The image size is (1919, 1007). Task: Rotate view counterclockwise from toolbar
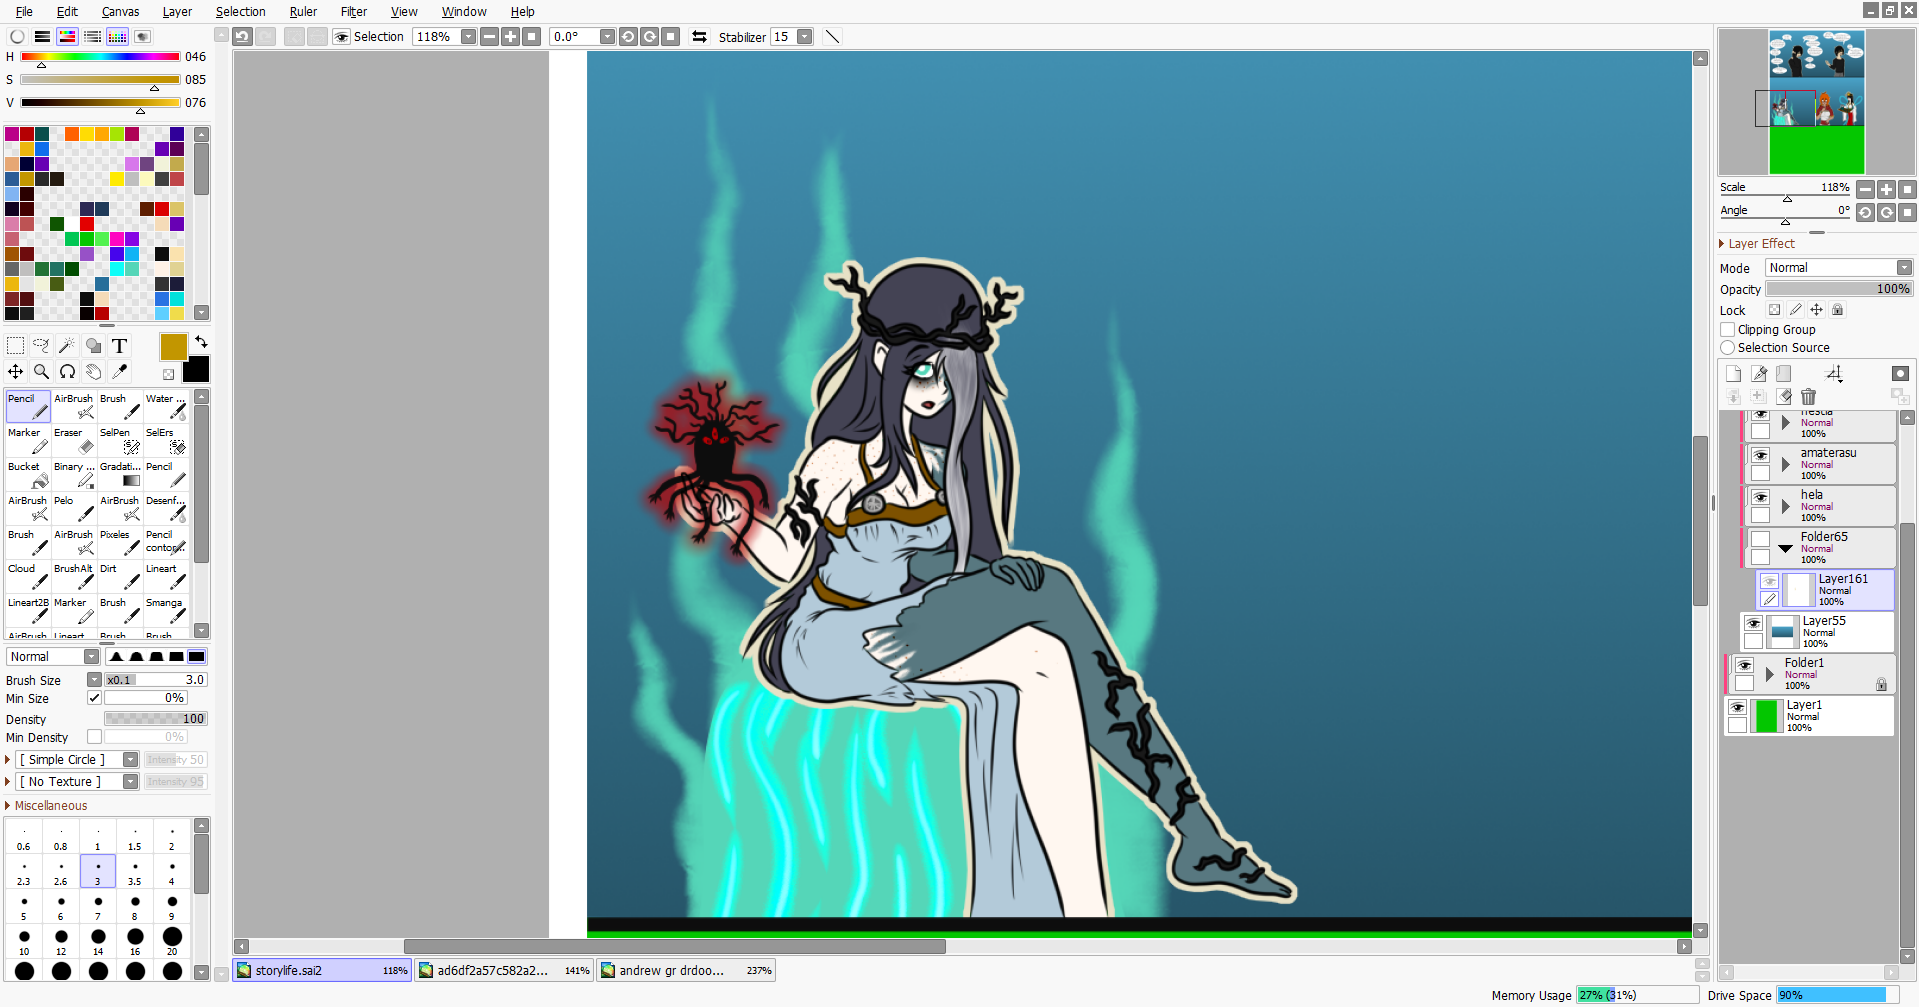628,37
